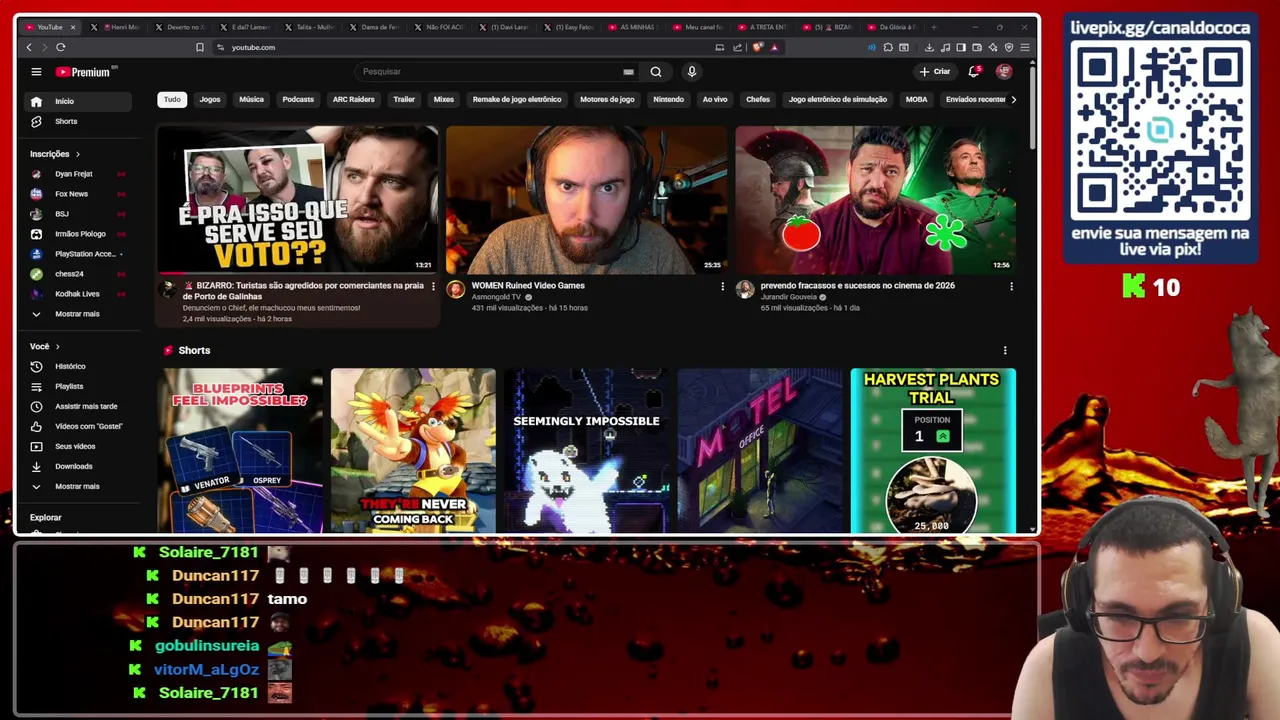Start voice search with microphone icon
The height and width of the screenshot is (720, 1280).
(691, 72)
